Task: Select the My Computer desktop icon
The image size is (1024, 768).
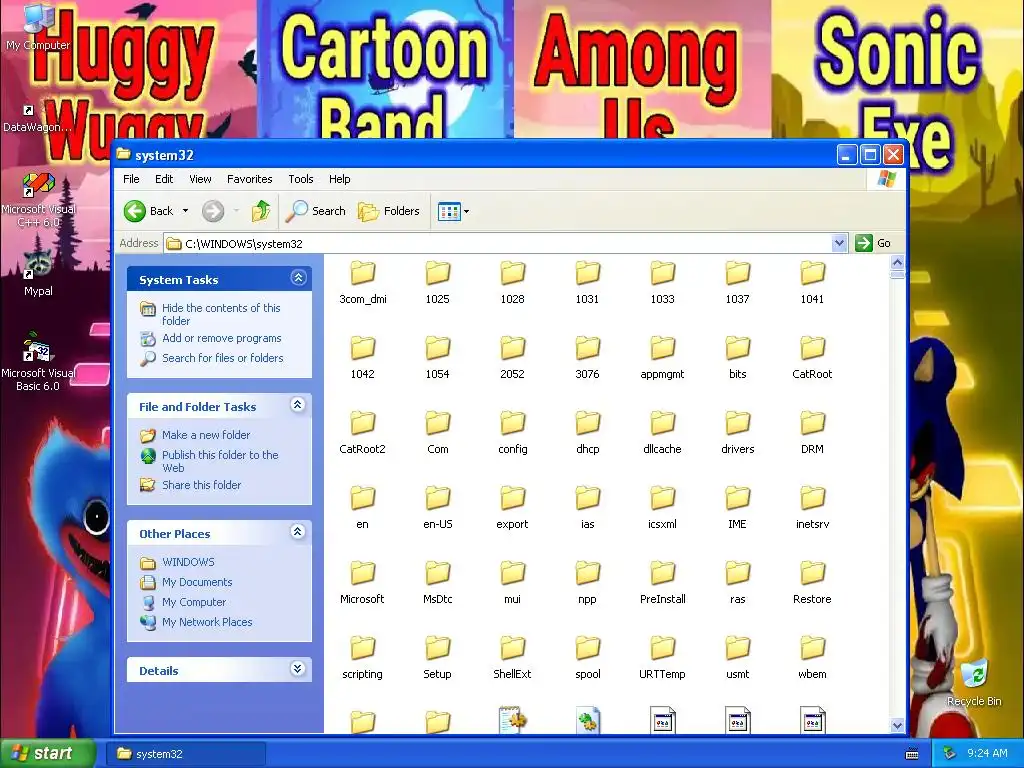Action: (38, 27)
